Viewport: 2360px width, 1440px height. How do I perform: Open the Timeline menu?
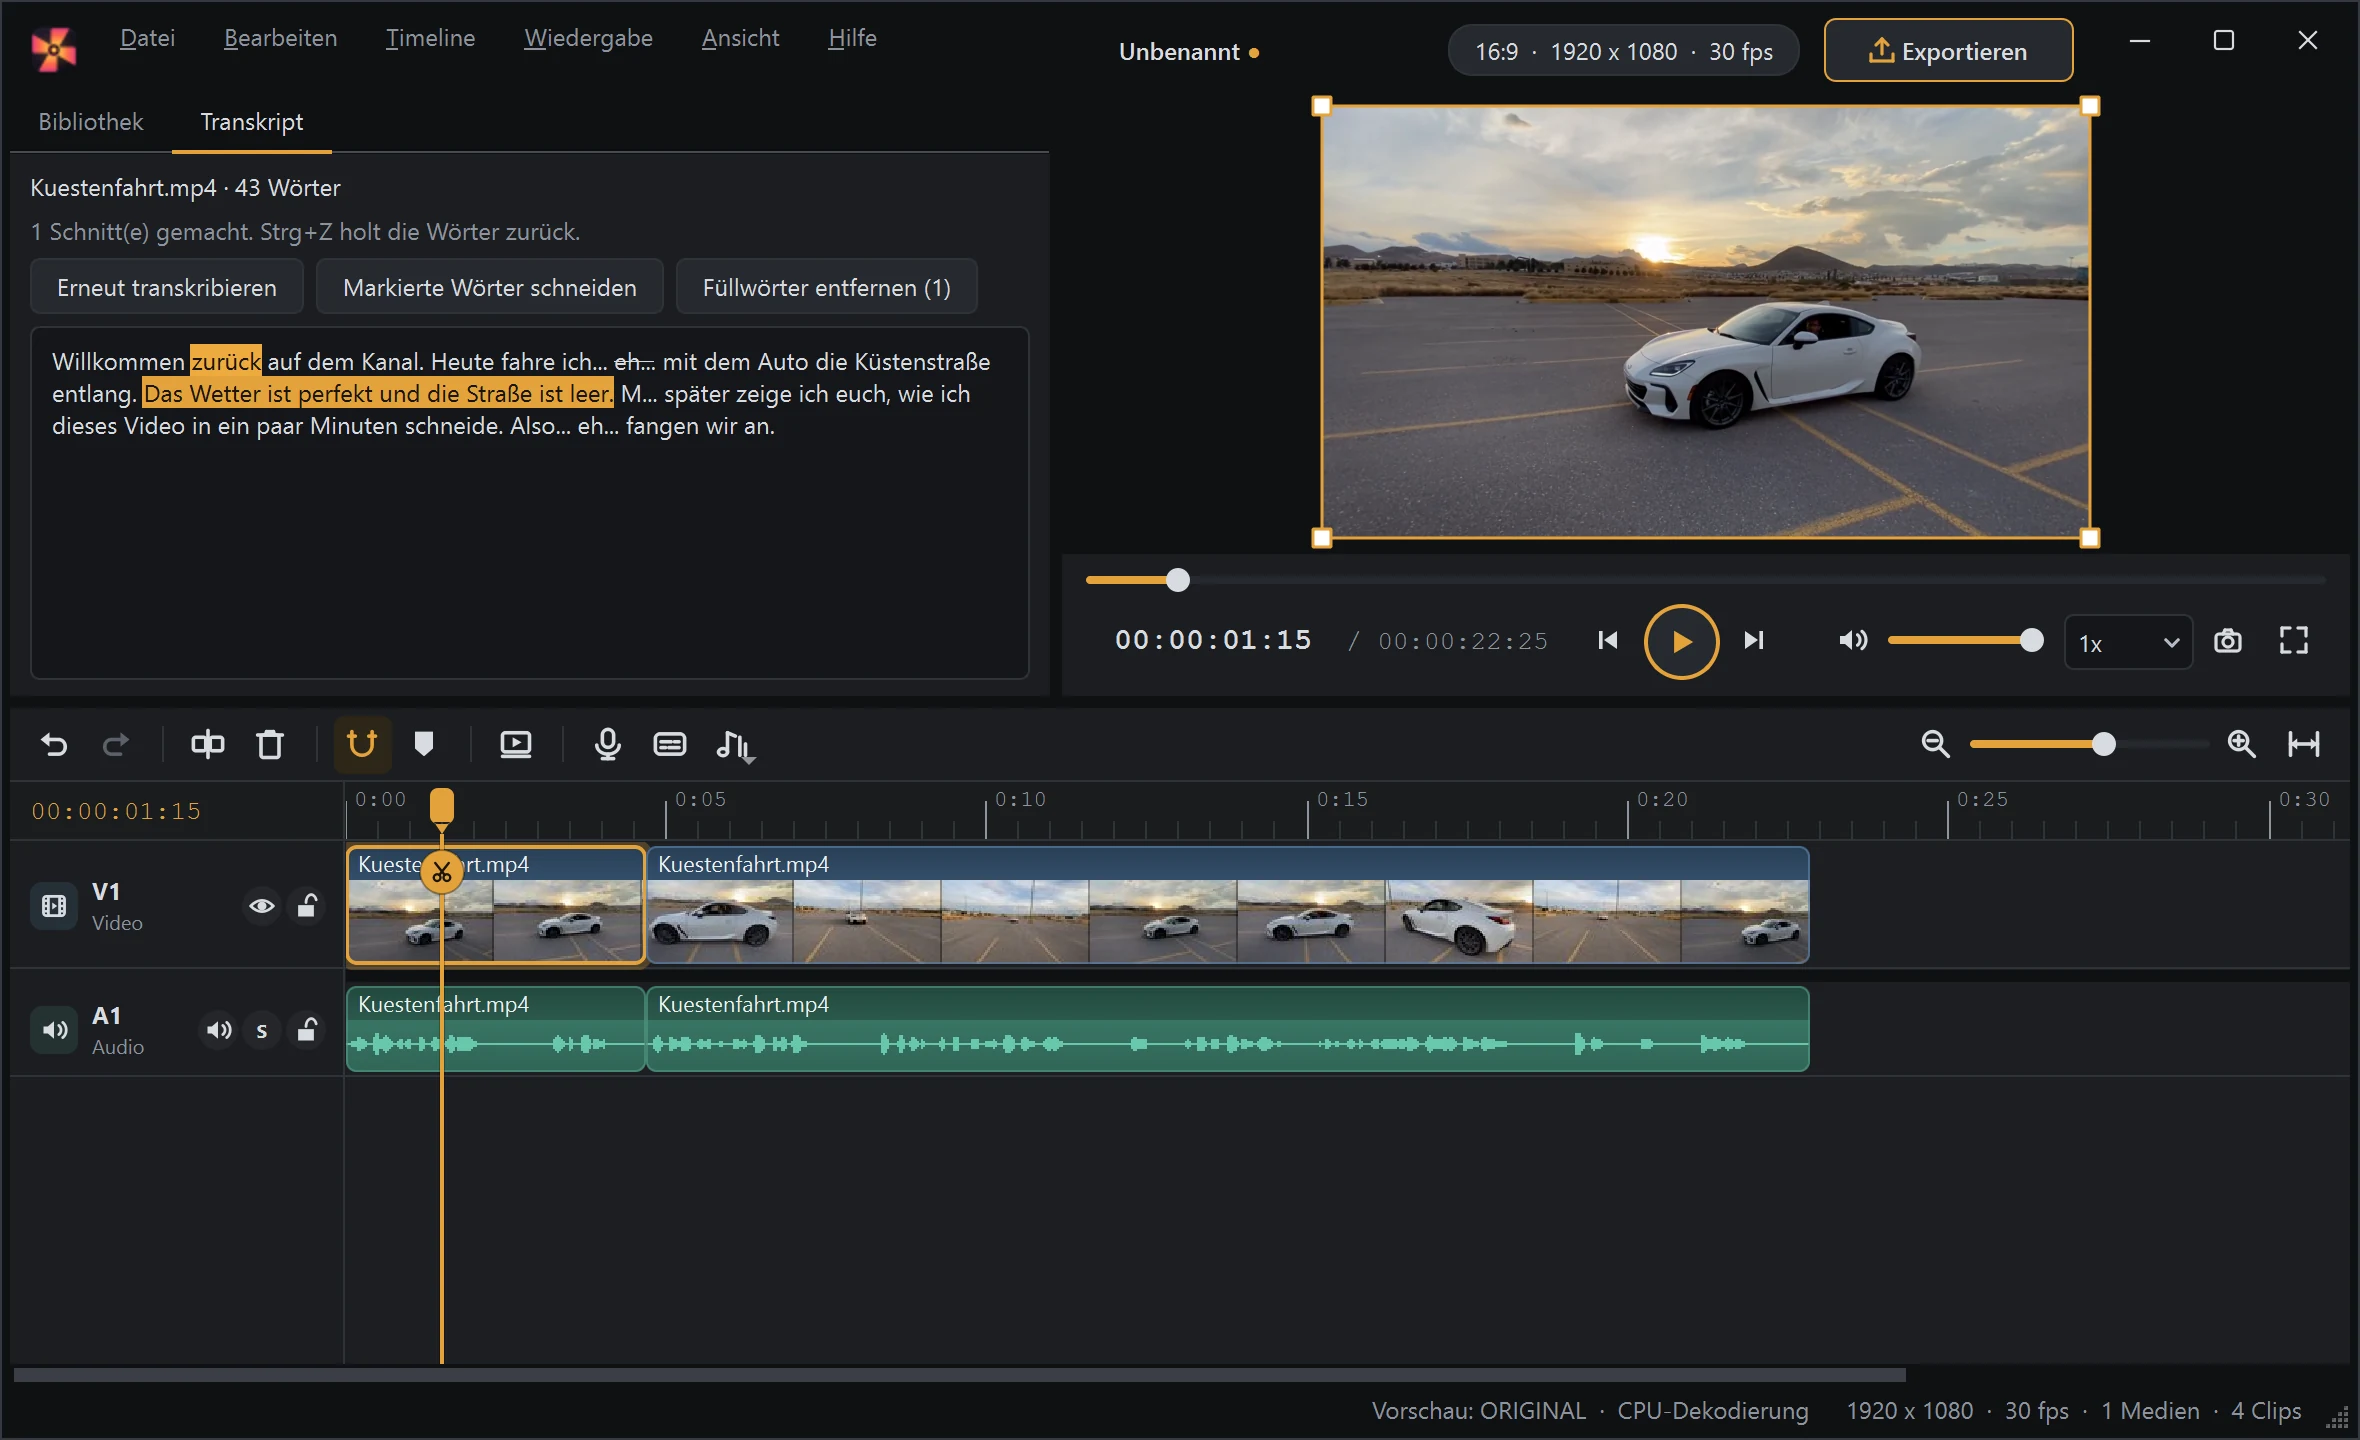tap(430, 38)
